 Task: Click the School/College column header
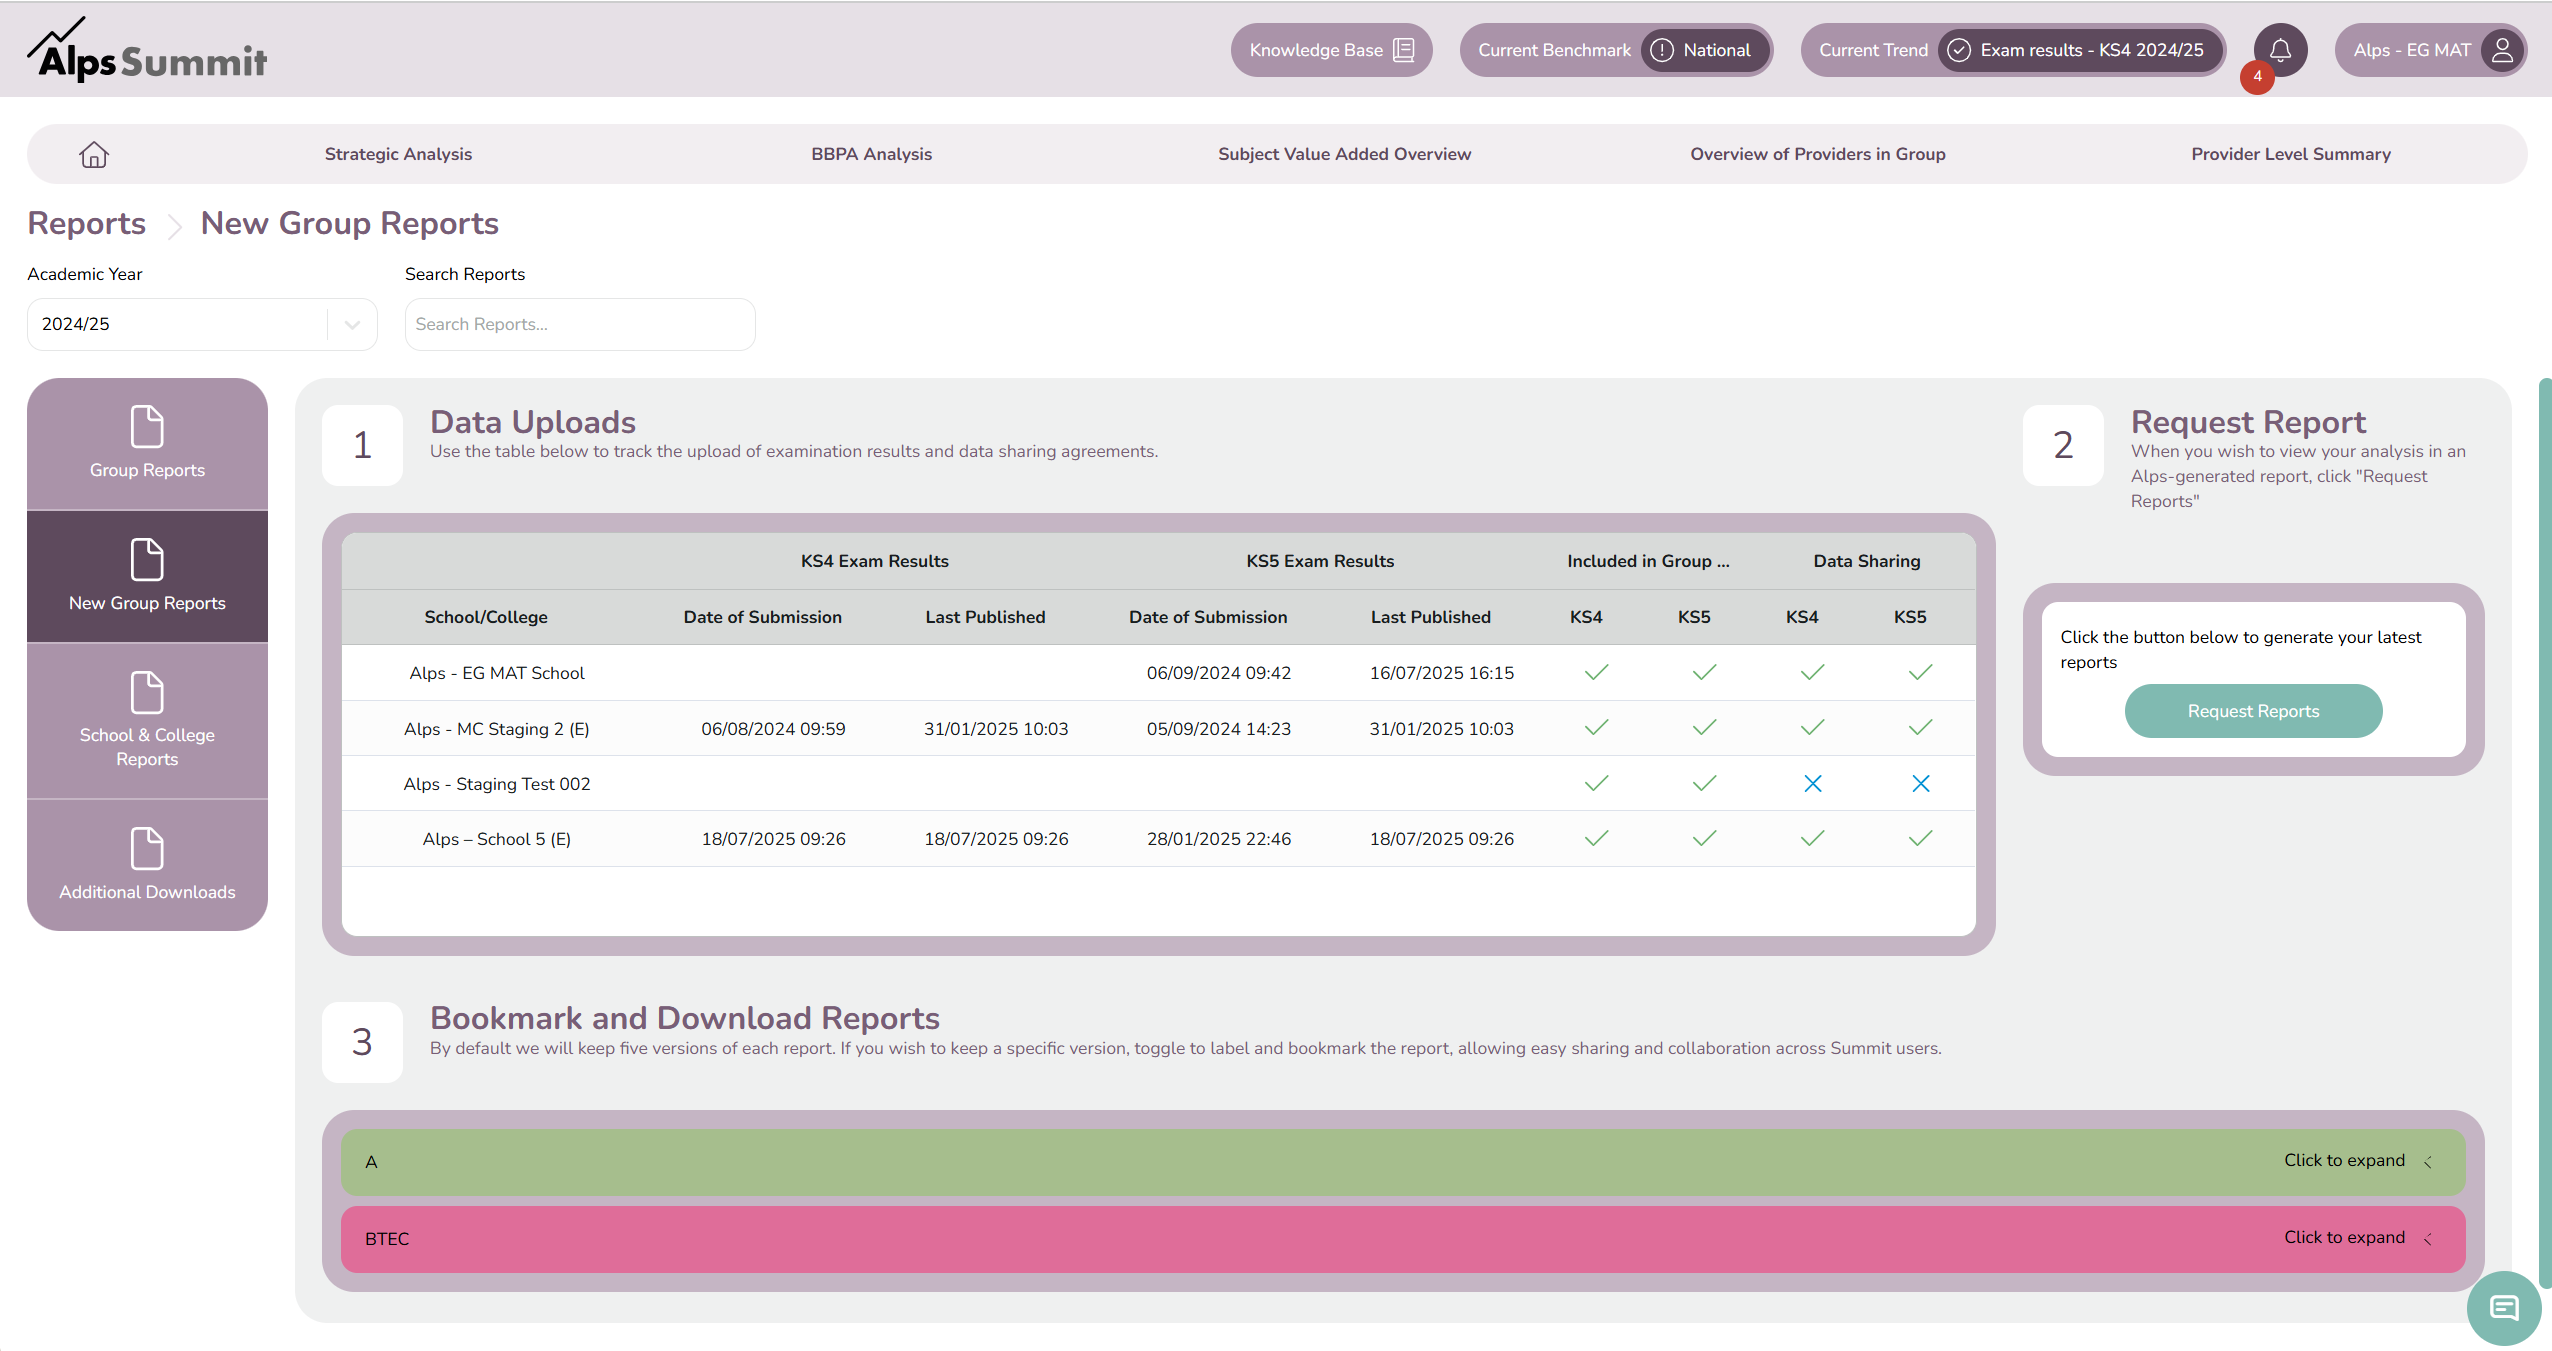tap(486, 617)
